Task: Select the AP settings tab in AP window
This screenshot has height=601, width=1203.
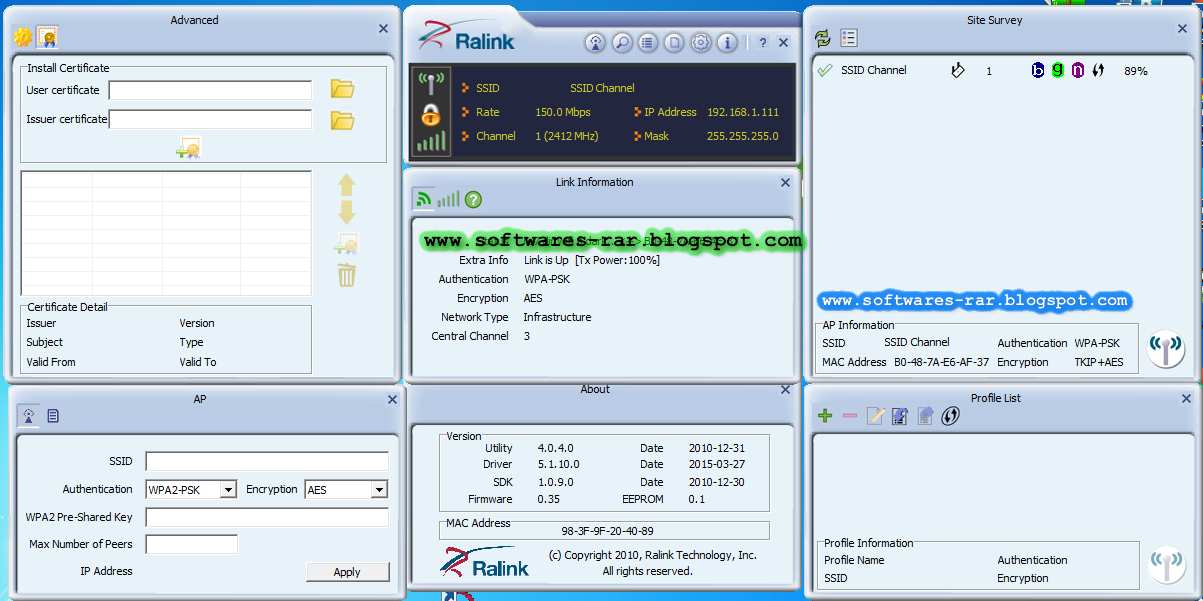Action: [29, 416]
